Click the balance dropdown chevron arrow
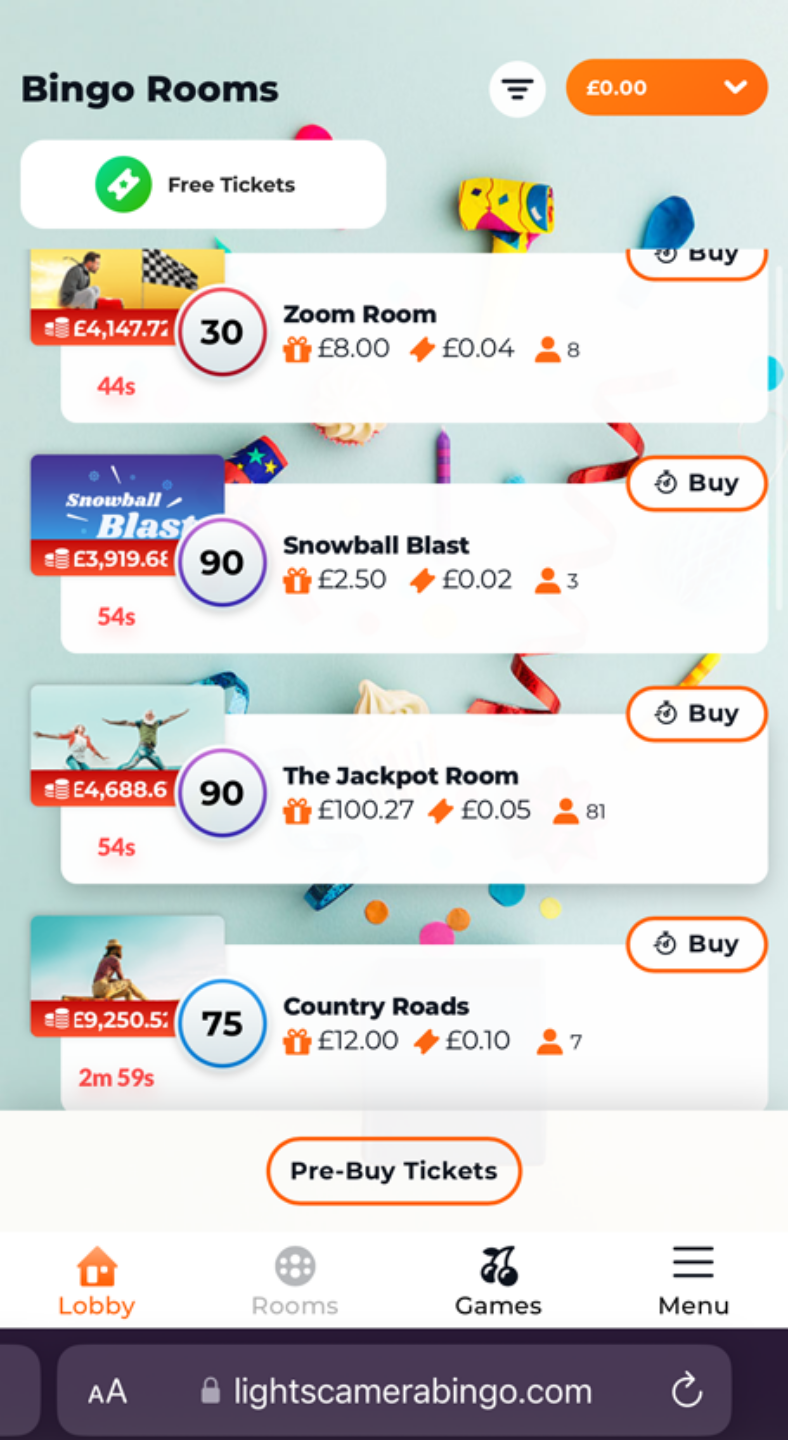 click(736, 88)
